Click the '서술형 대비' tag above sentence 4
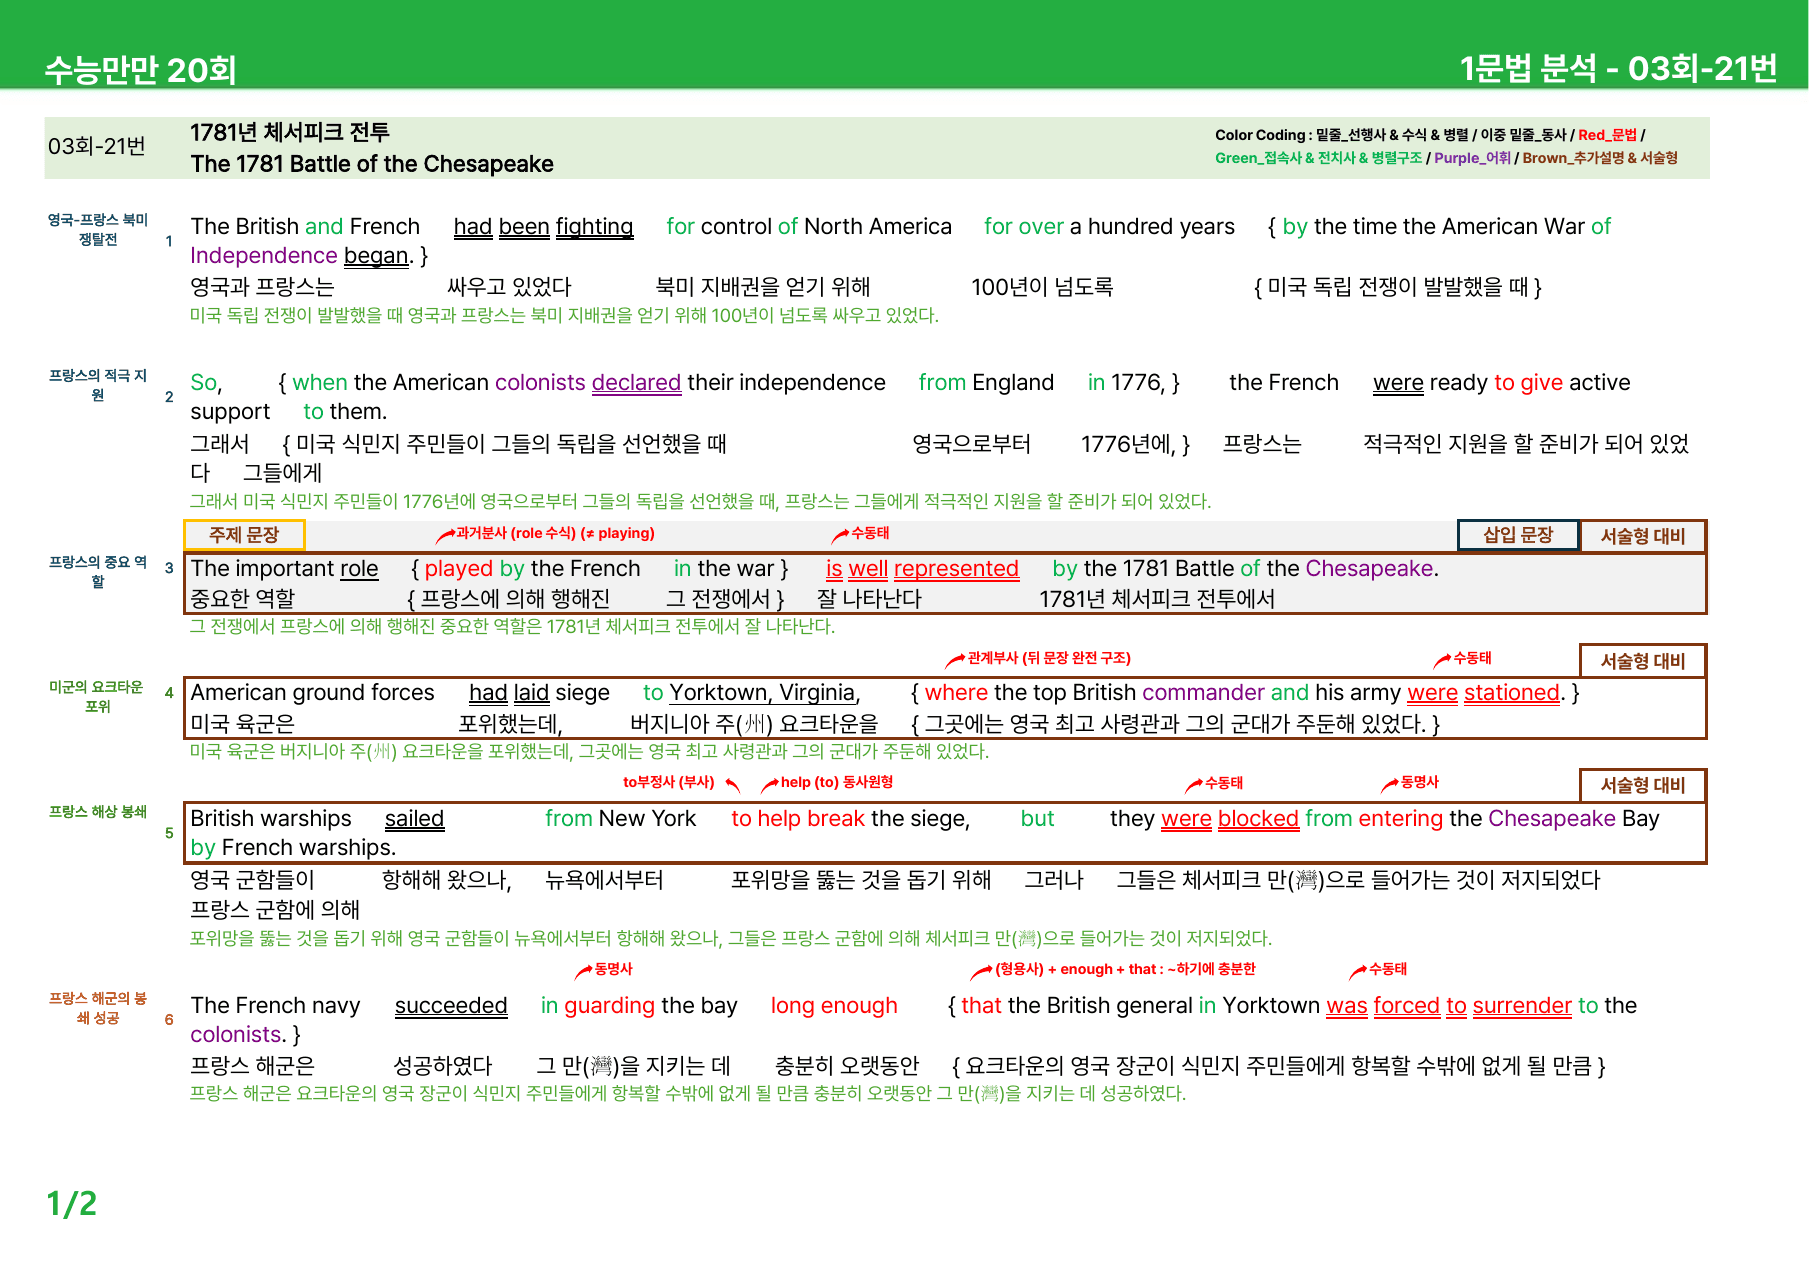The image size is (1809, 1279). pos(1643,661)
